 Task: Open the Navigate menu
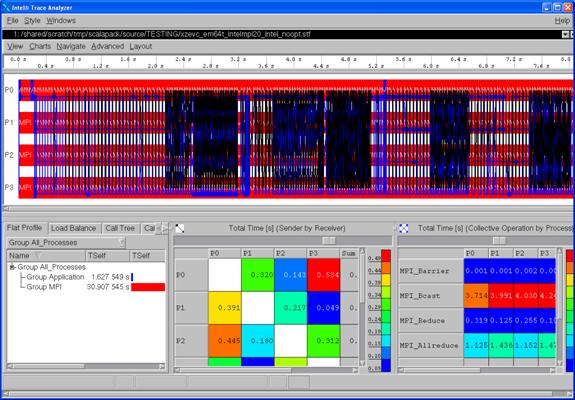[x=71, y=46]
